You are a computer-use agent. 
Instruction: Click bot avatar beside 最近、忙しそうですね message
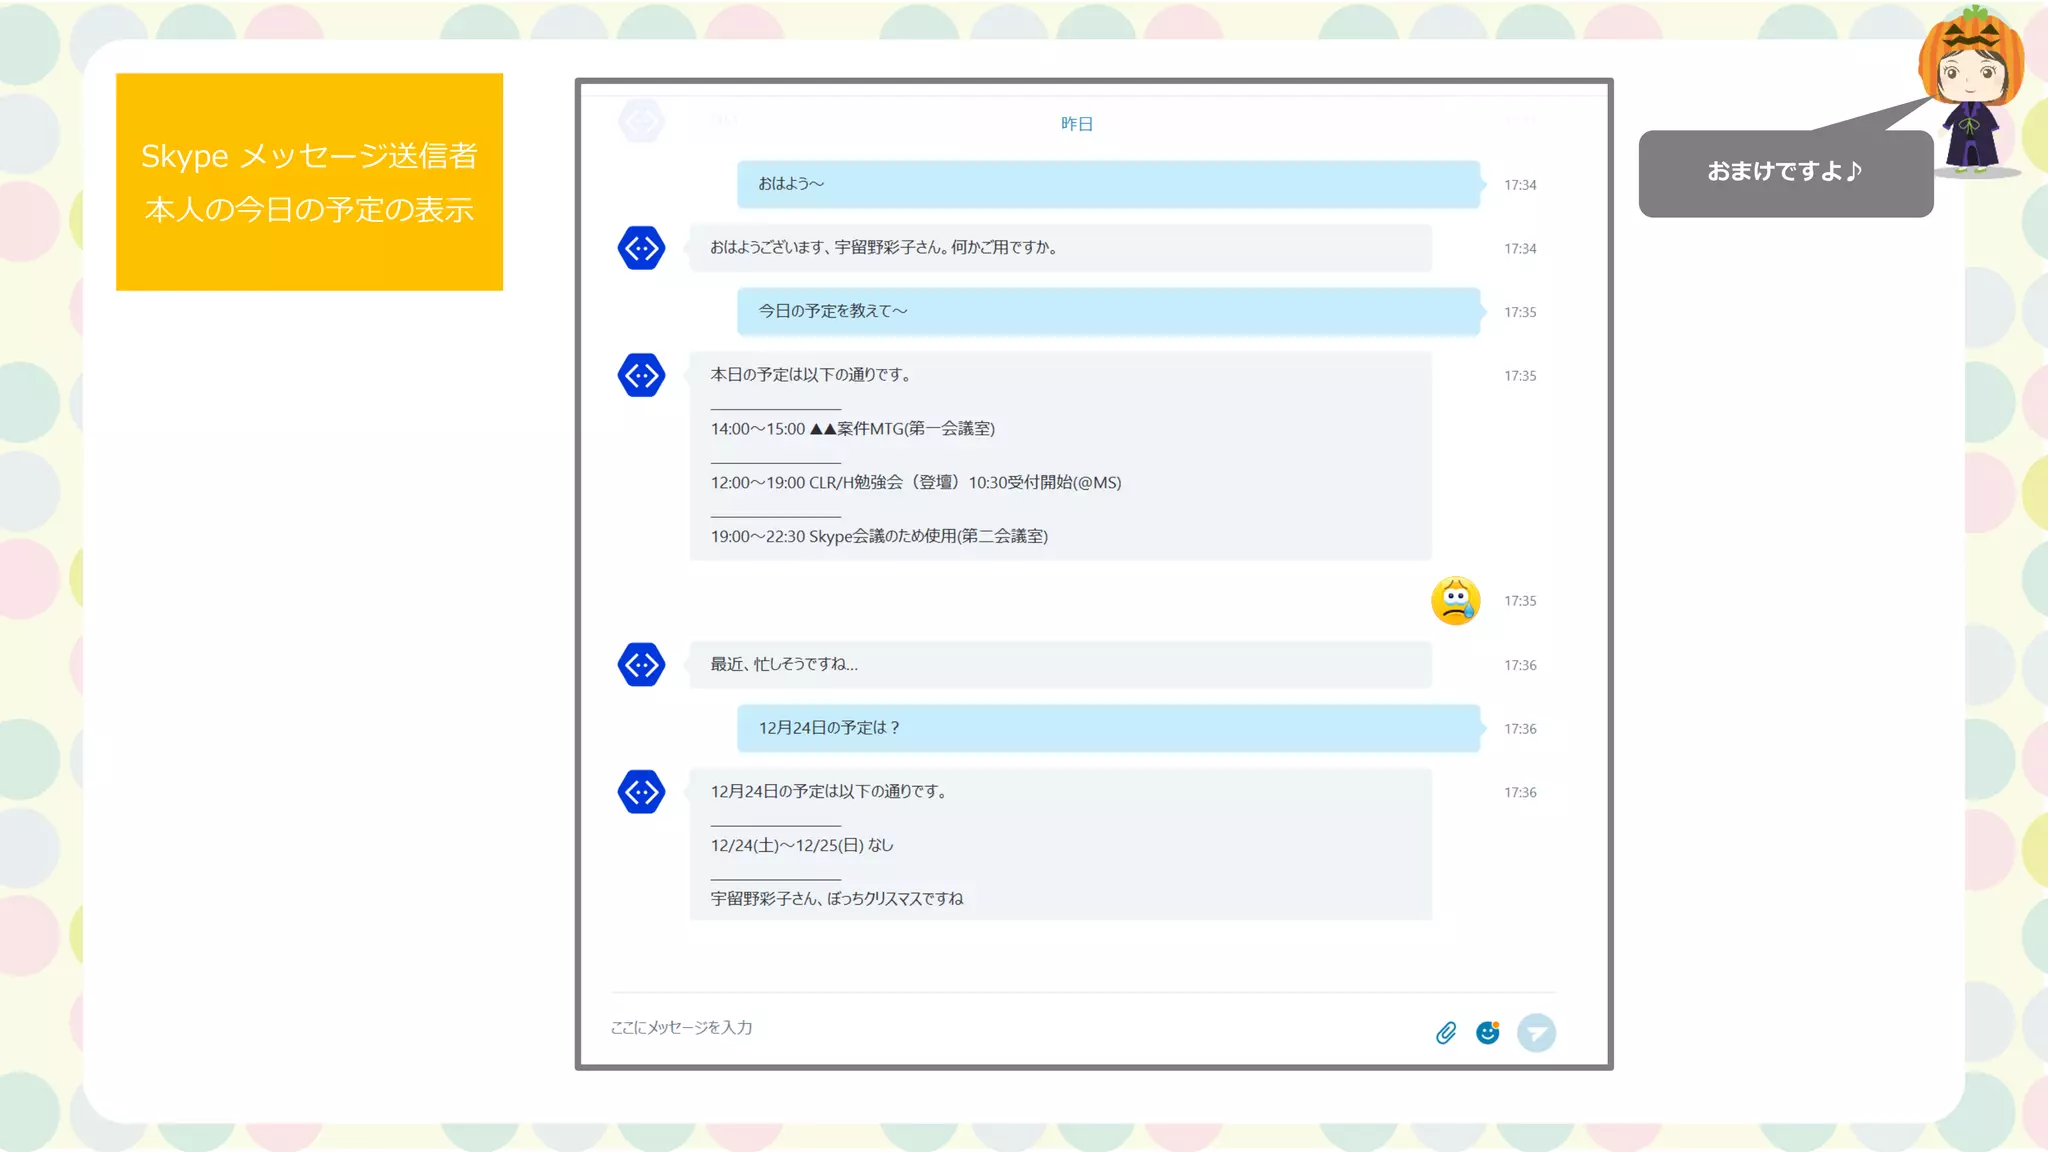(641, 665)
